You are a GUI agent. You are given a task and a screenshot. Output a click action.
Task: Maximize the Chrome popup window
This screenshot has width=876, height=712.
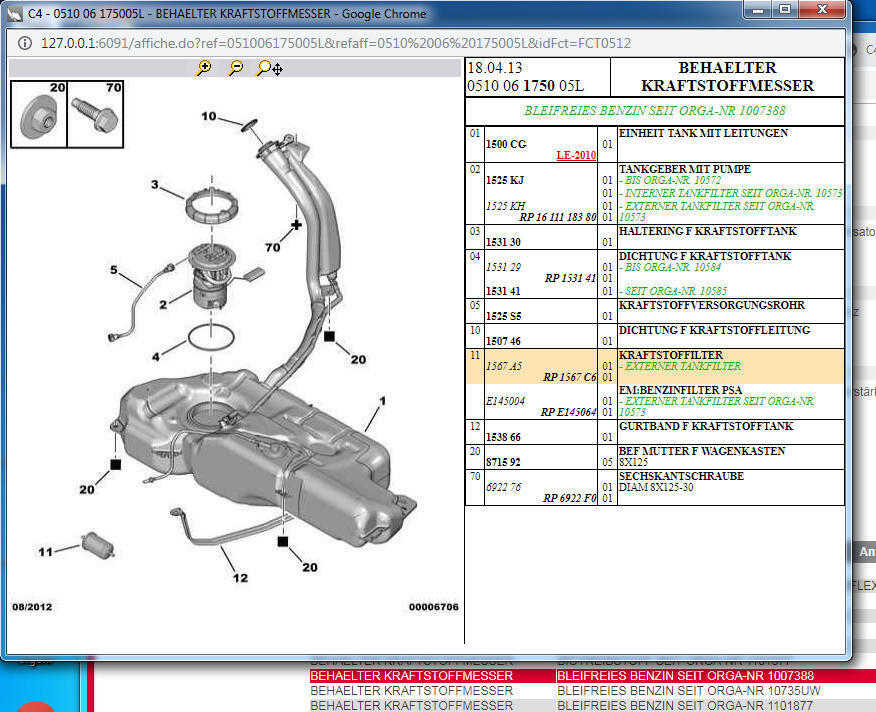pyautogui.click(x=785, y=10)
